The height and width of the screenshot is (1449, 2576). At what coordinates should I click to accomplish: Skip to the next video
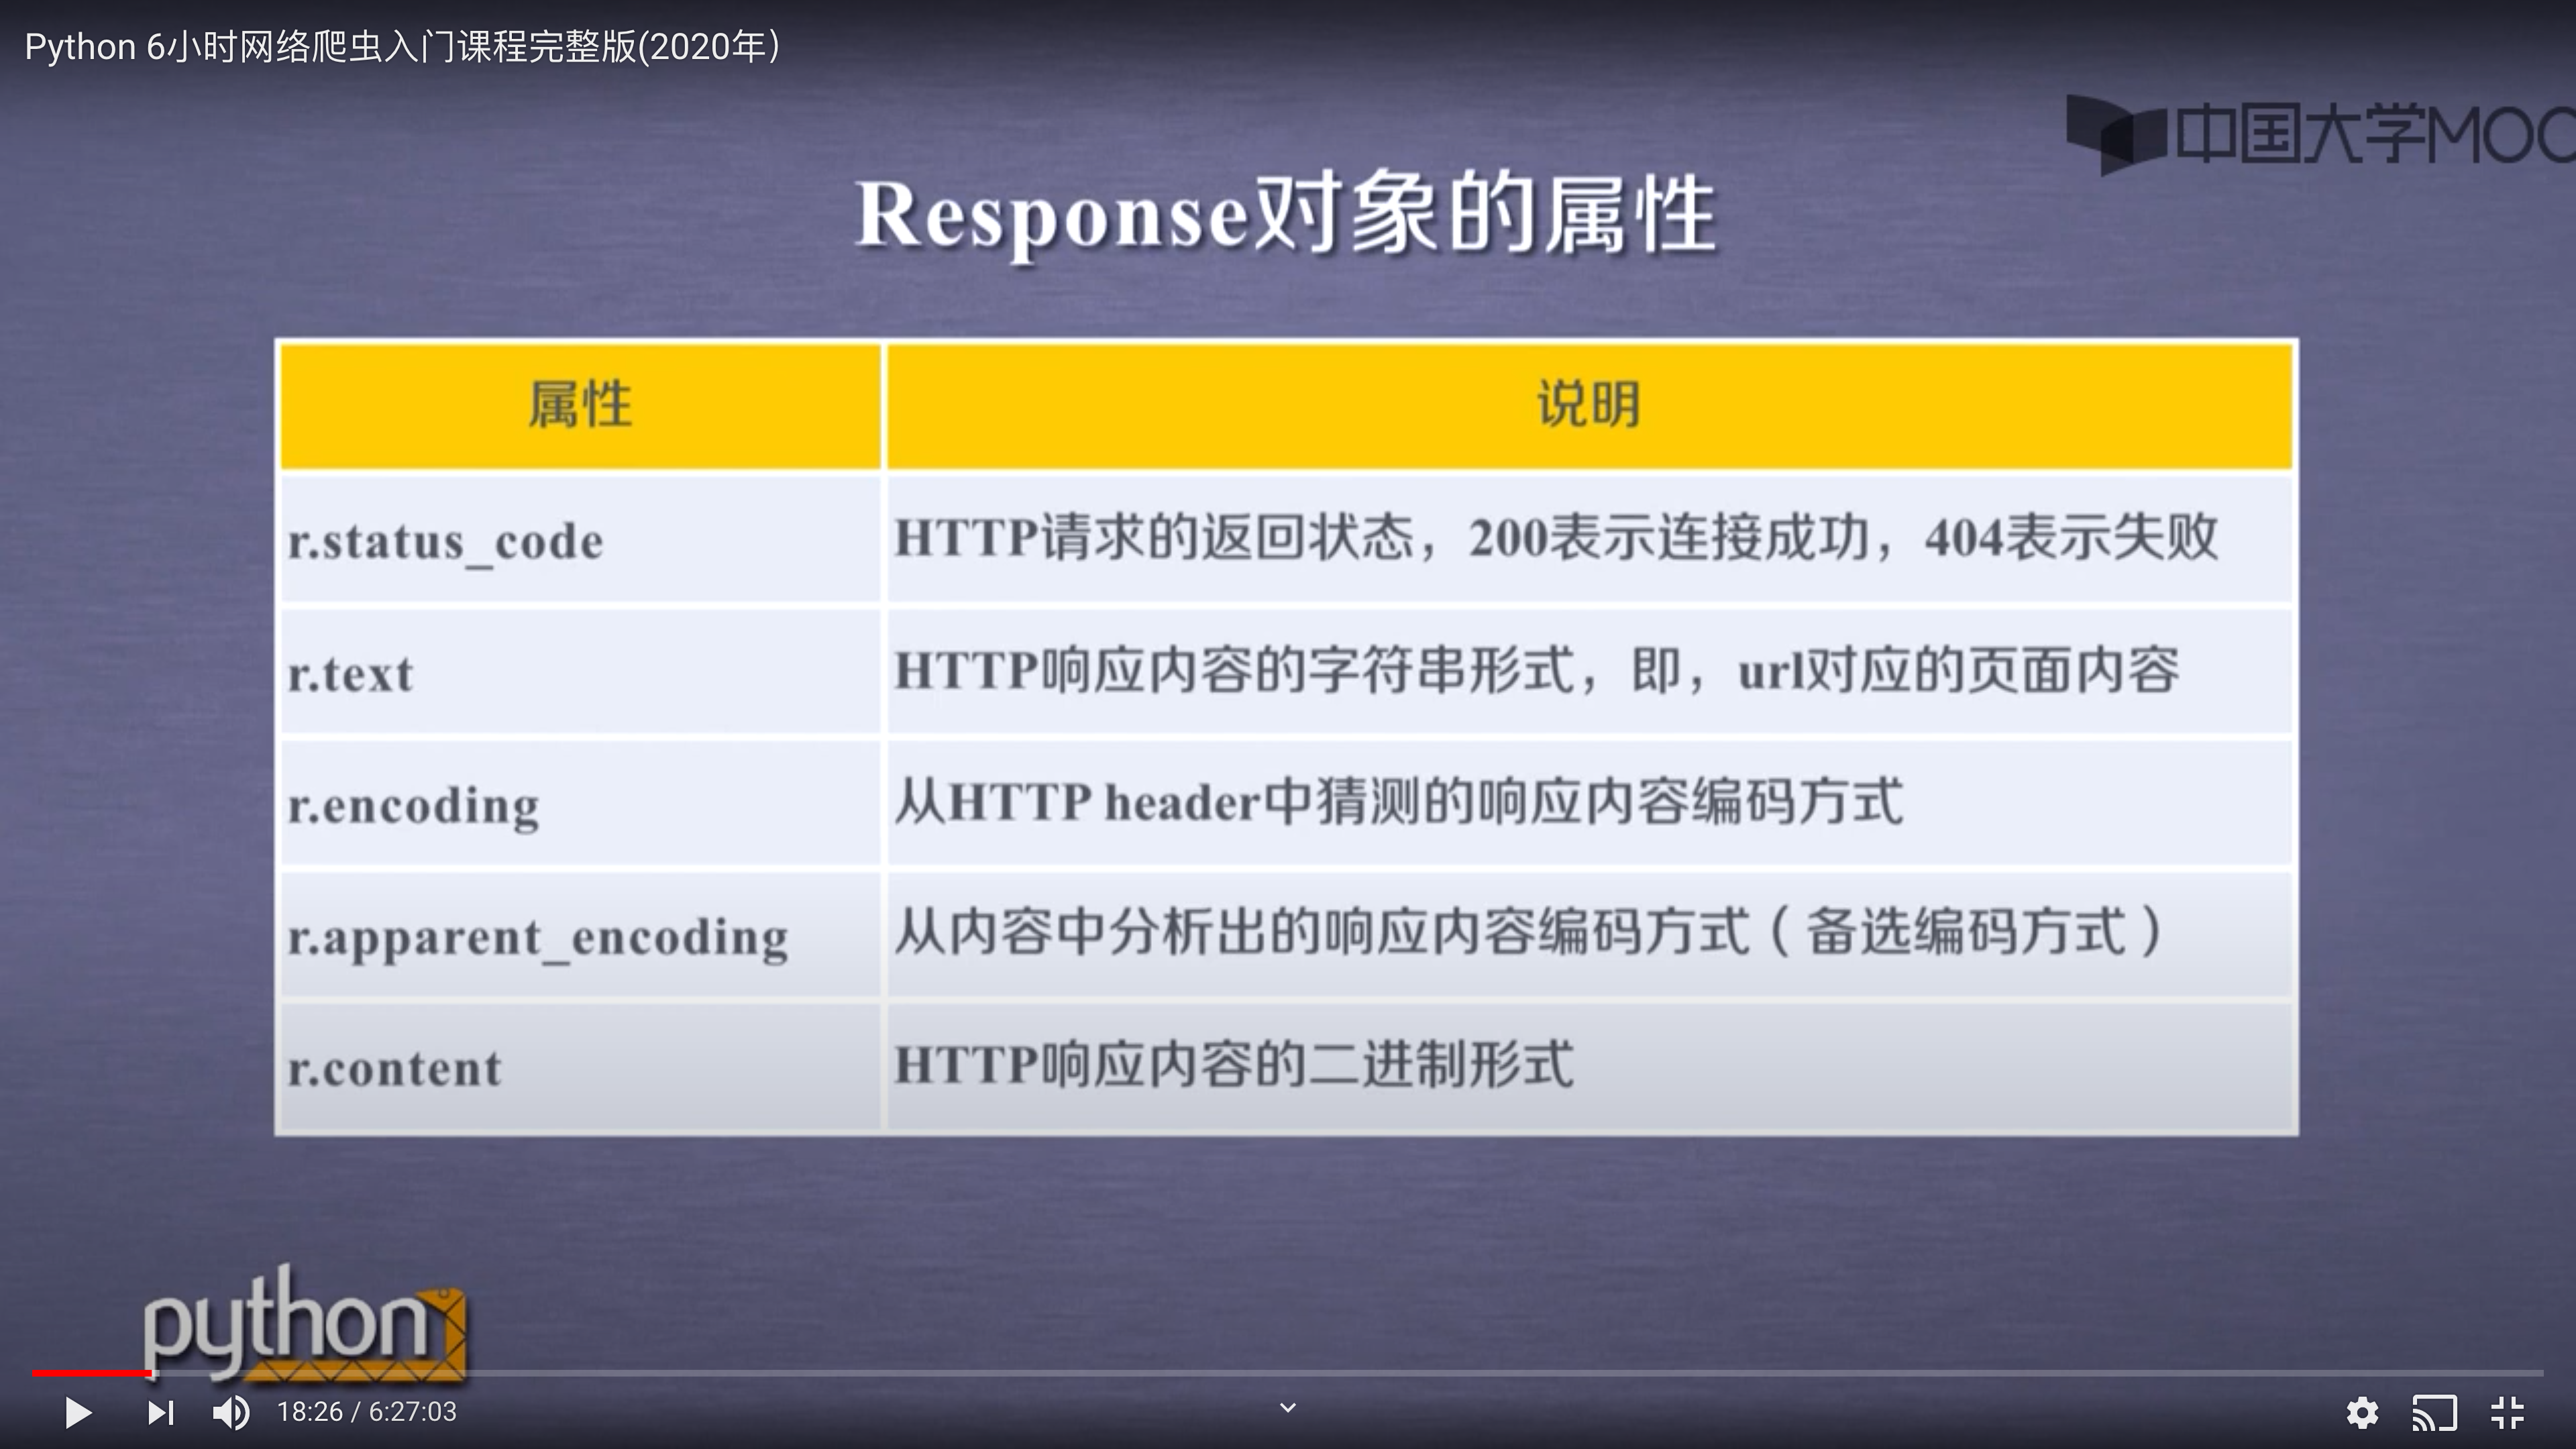160,1412
